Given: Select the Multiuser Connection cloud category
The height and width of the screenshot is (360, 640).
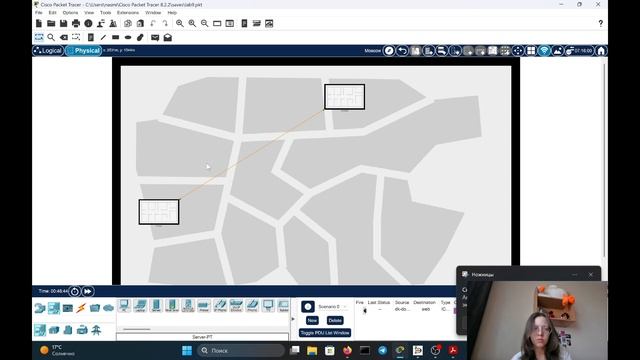Looking at the screenshot, I should point(108,308).
